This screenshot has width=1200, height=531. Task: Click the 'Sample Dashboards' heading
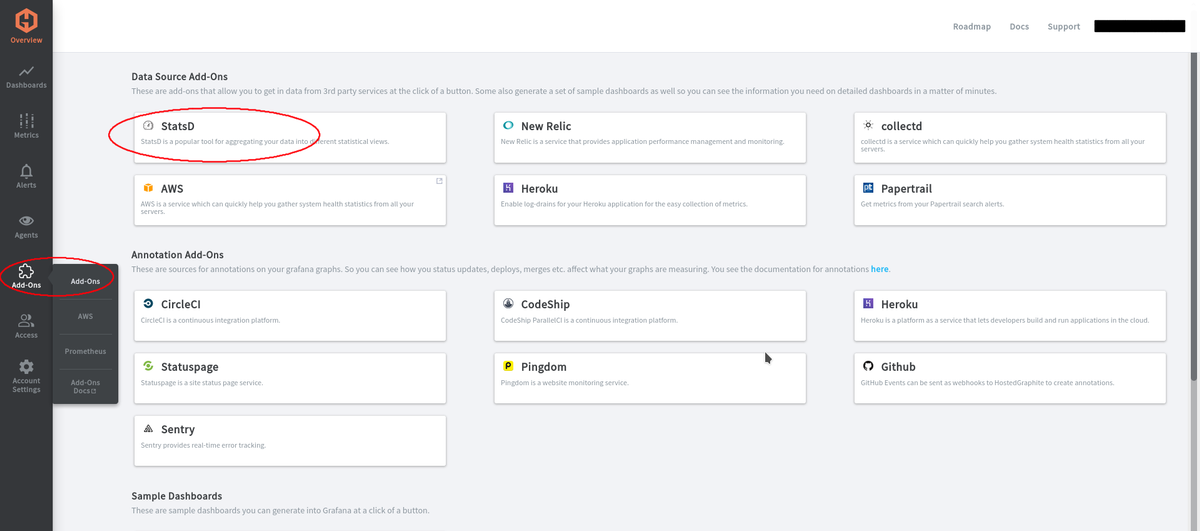176,495
